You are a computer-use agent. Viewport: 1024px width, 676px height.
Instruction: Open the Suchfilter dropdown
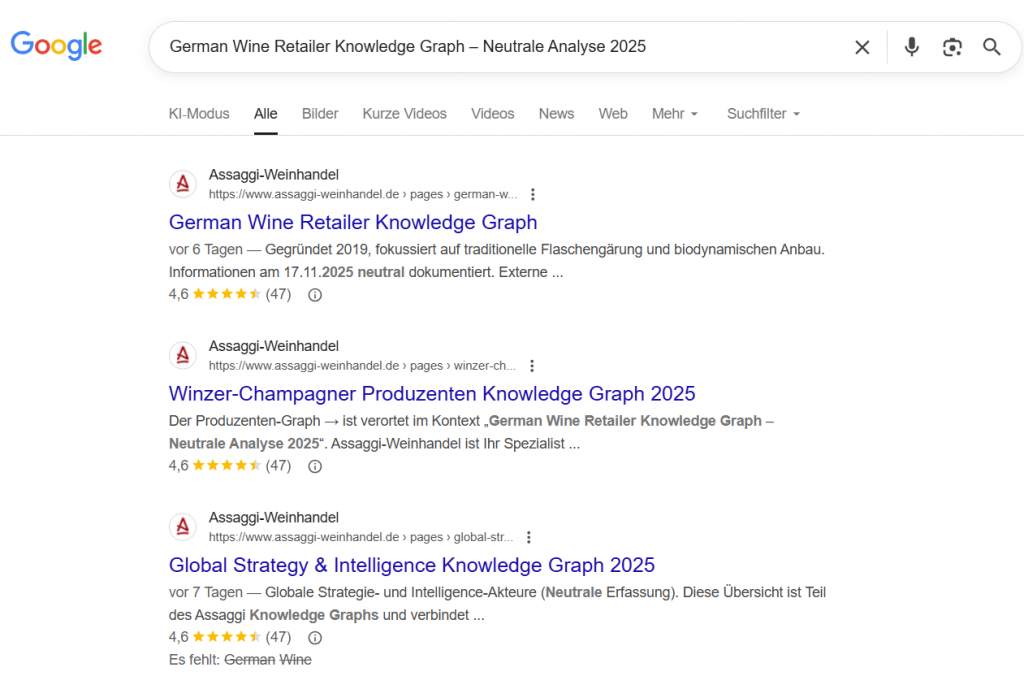[763, 114]
